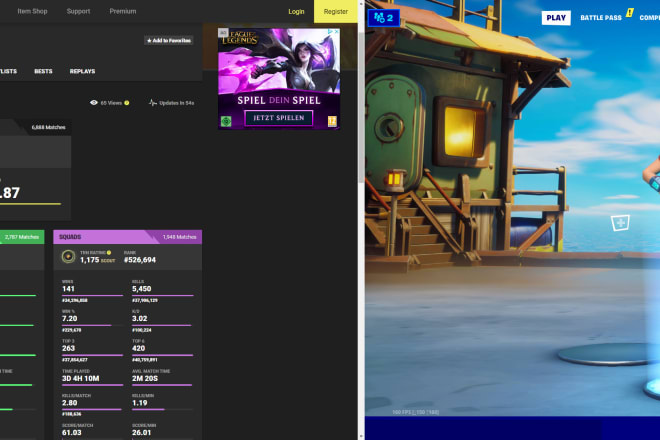
Task: Go to the Premium page
Action: point(123,11)
